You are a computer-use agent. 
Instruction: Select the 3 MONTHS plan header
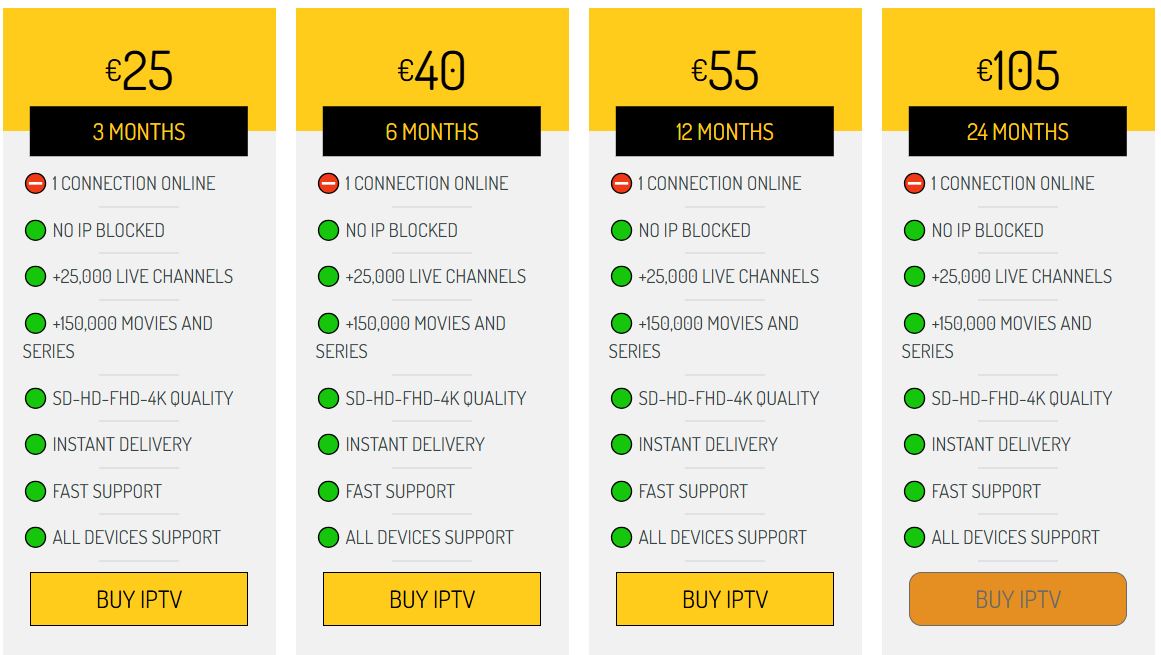coord(139,130)
